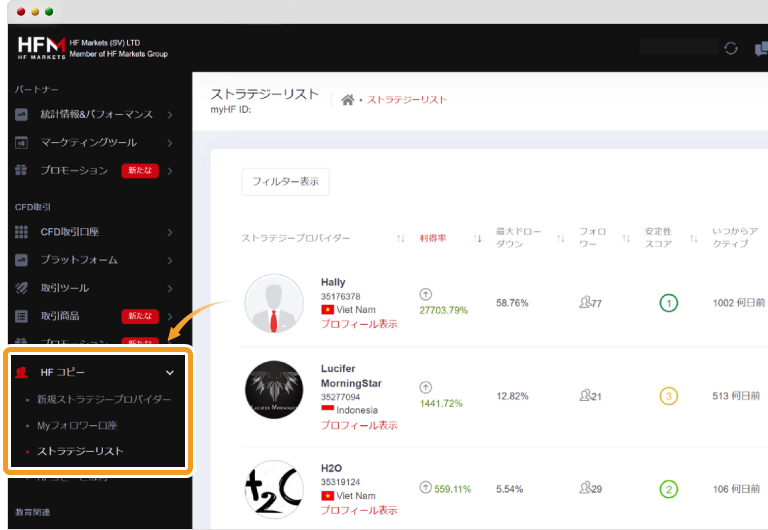
Task: Click the followers icon showing 29
Action: (x=585, y=488)
